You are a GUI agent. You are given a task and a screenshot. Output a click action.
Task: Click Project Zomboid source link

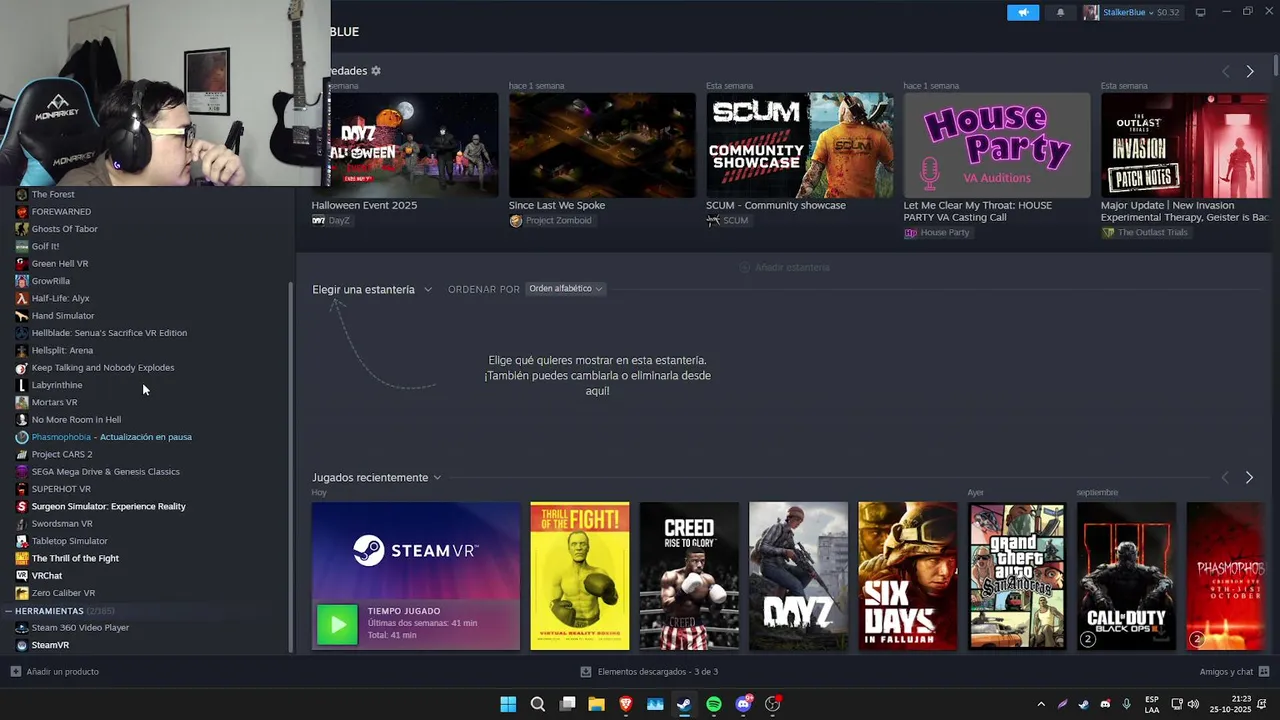[550, 220]
